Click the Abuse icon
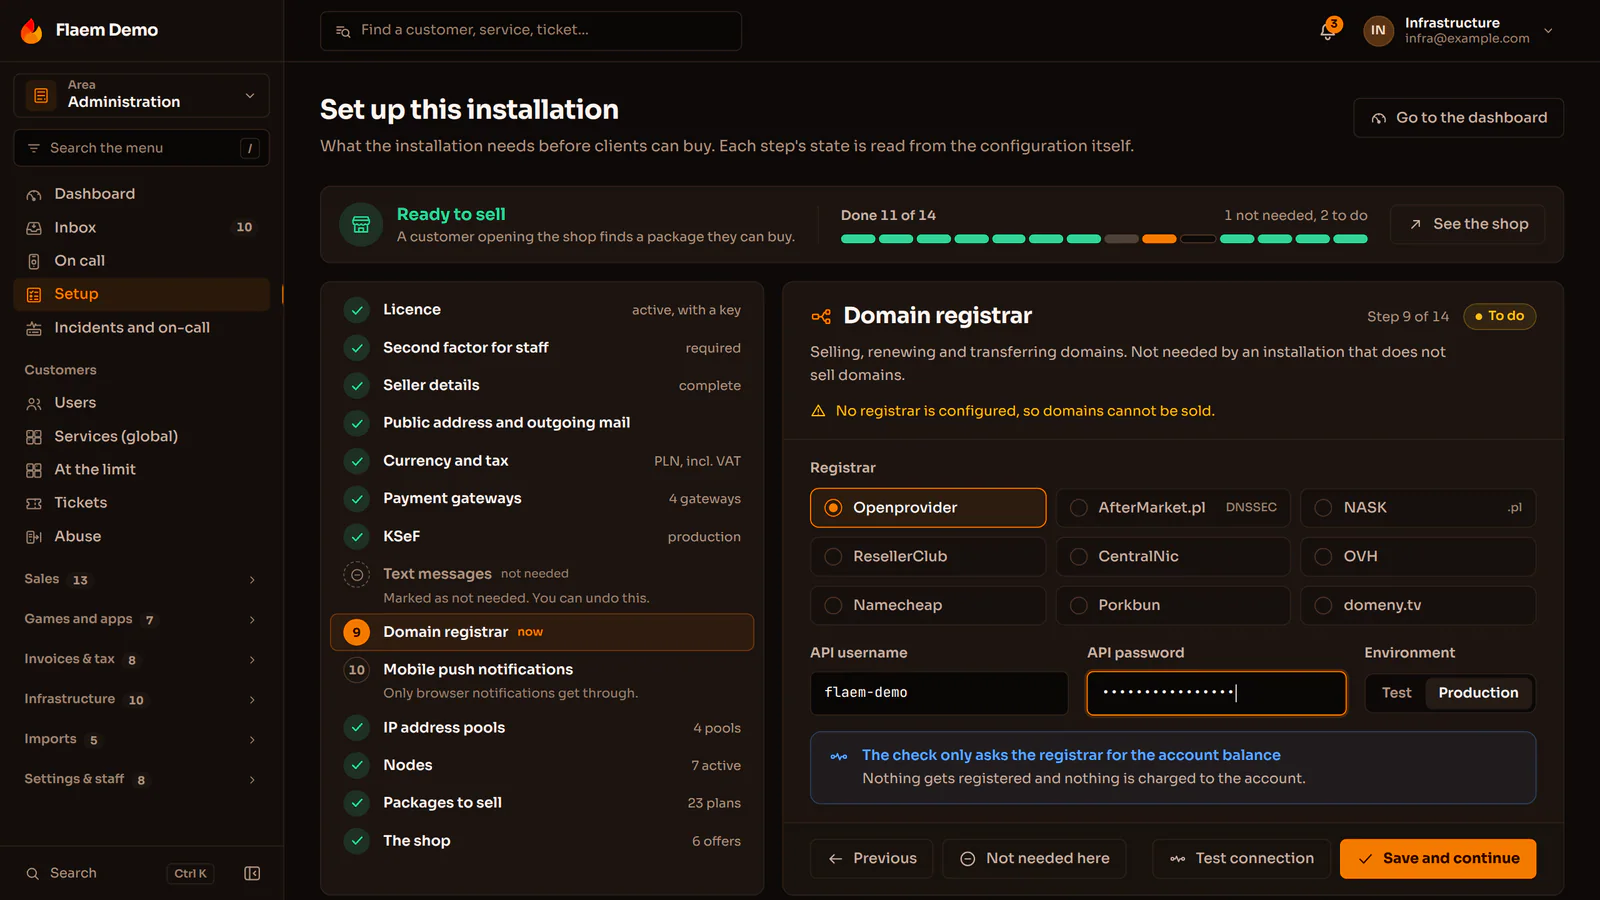The image size is (1600, 900). coord(34,537)
